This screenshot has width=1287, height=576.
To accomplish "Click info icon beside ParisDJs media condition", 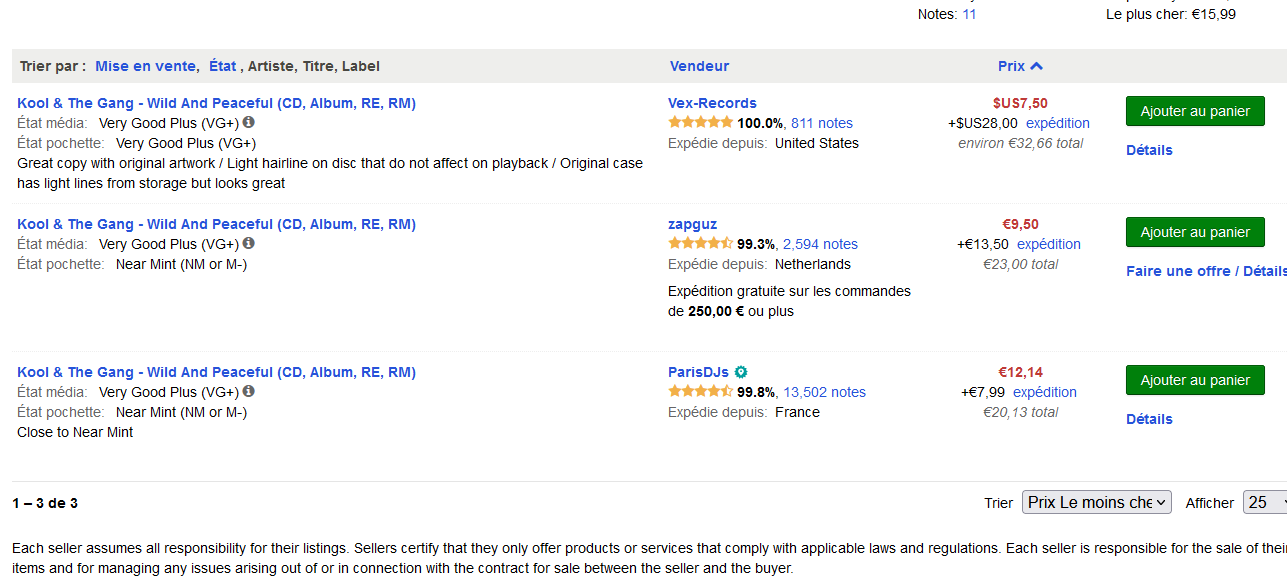I will tap(249, 391).
